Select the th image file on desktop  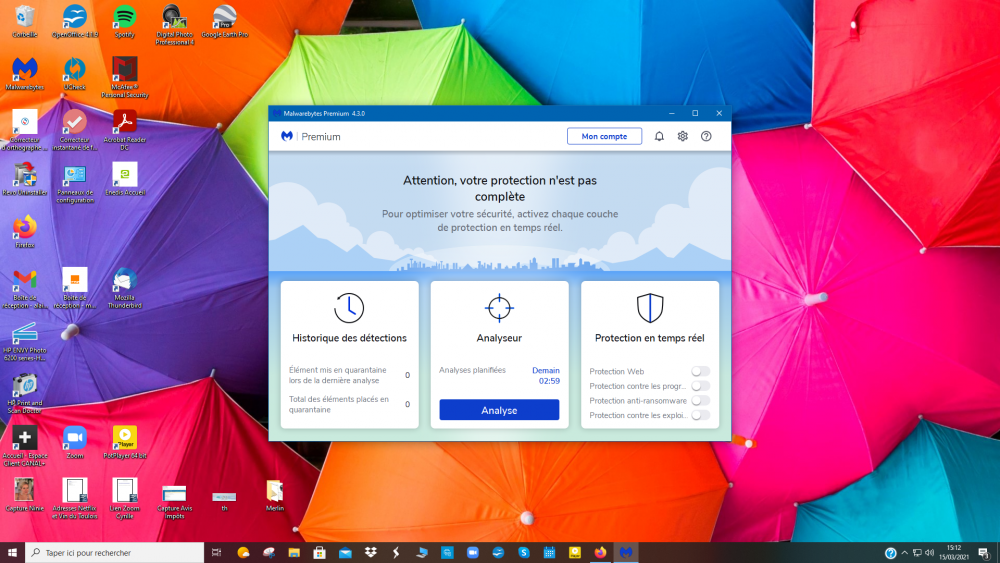click(224, 501)
